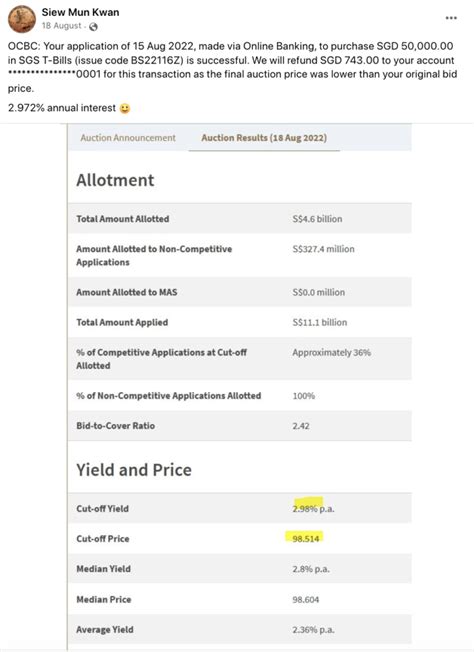Select Auction Results (18 Aug 2022) tab
This screenshot has width=474, height=652.
(x=264, y=138)
